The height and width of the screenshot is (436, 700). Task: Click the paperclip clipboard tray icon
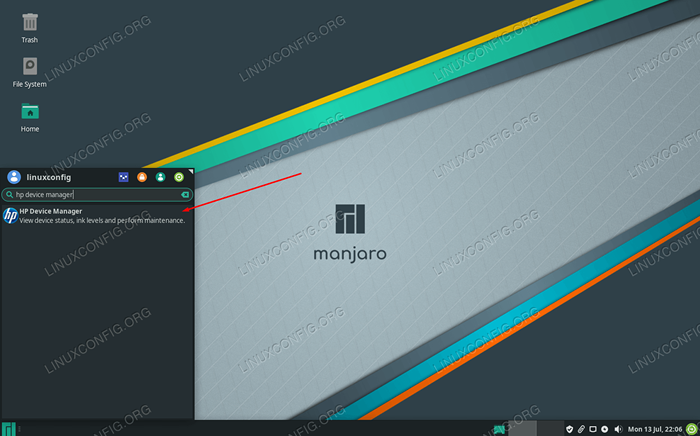[x=581, y=429]
